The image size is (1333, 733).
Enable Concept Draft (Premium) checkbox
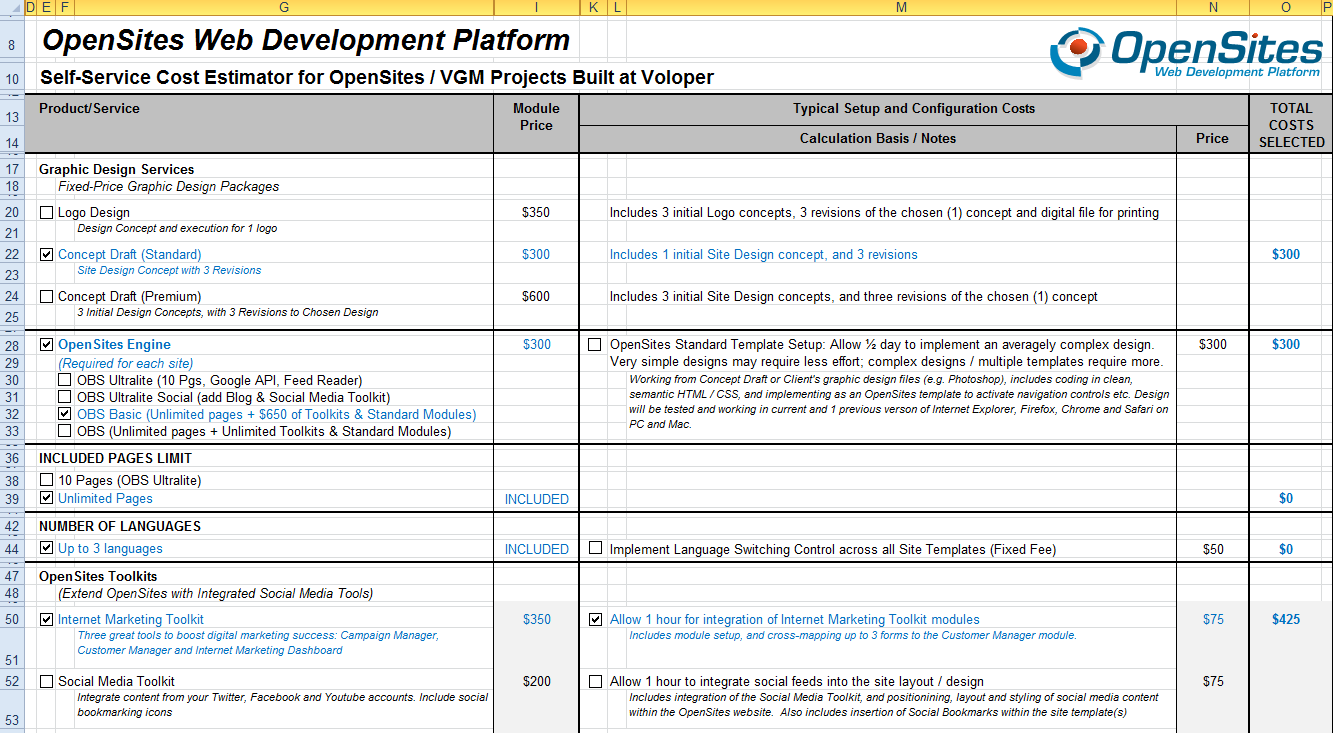coord(46,297)
